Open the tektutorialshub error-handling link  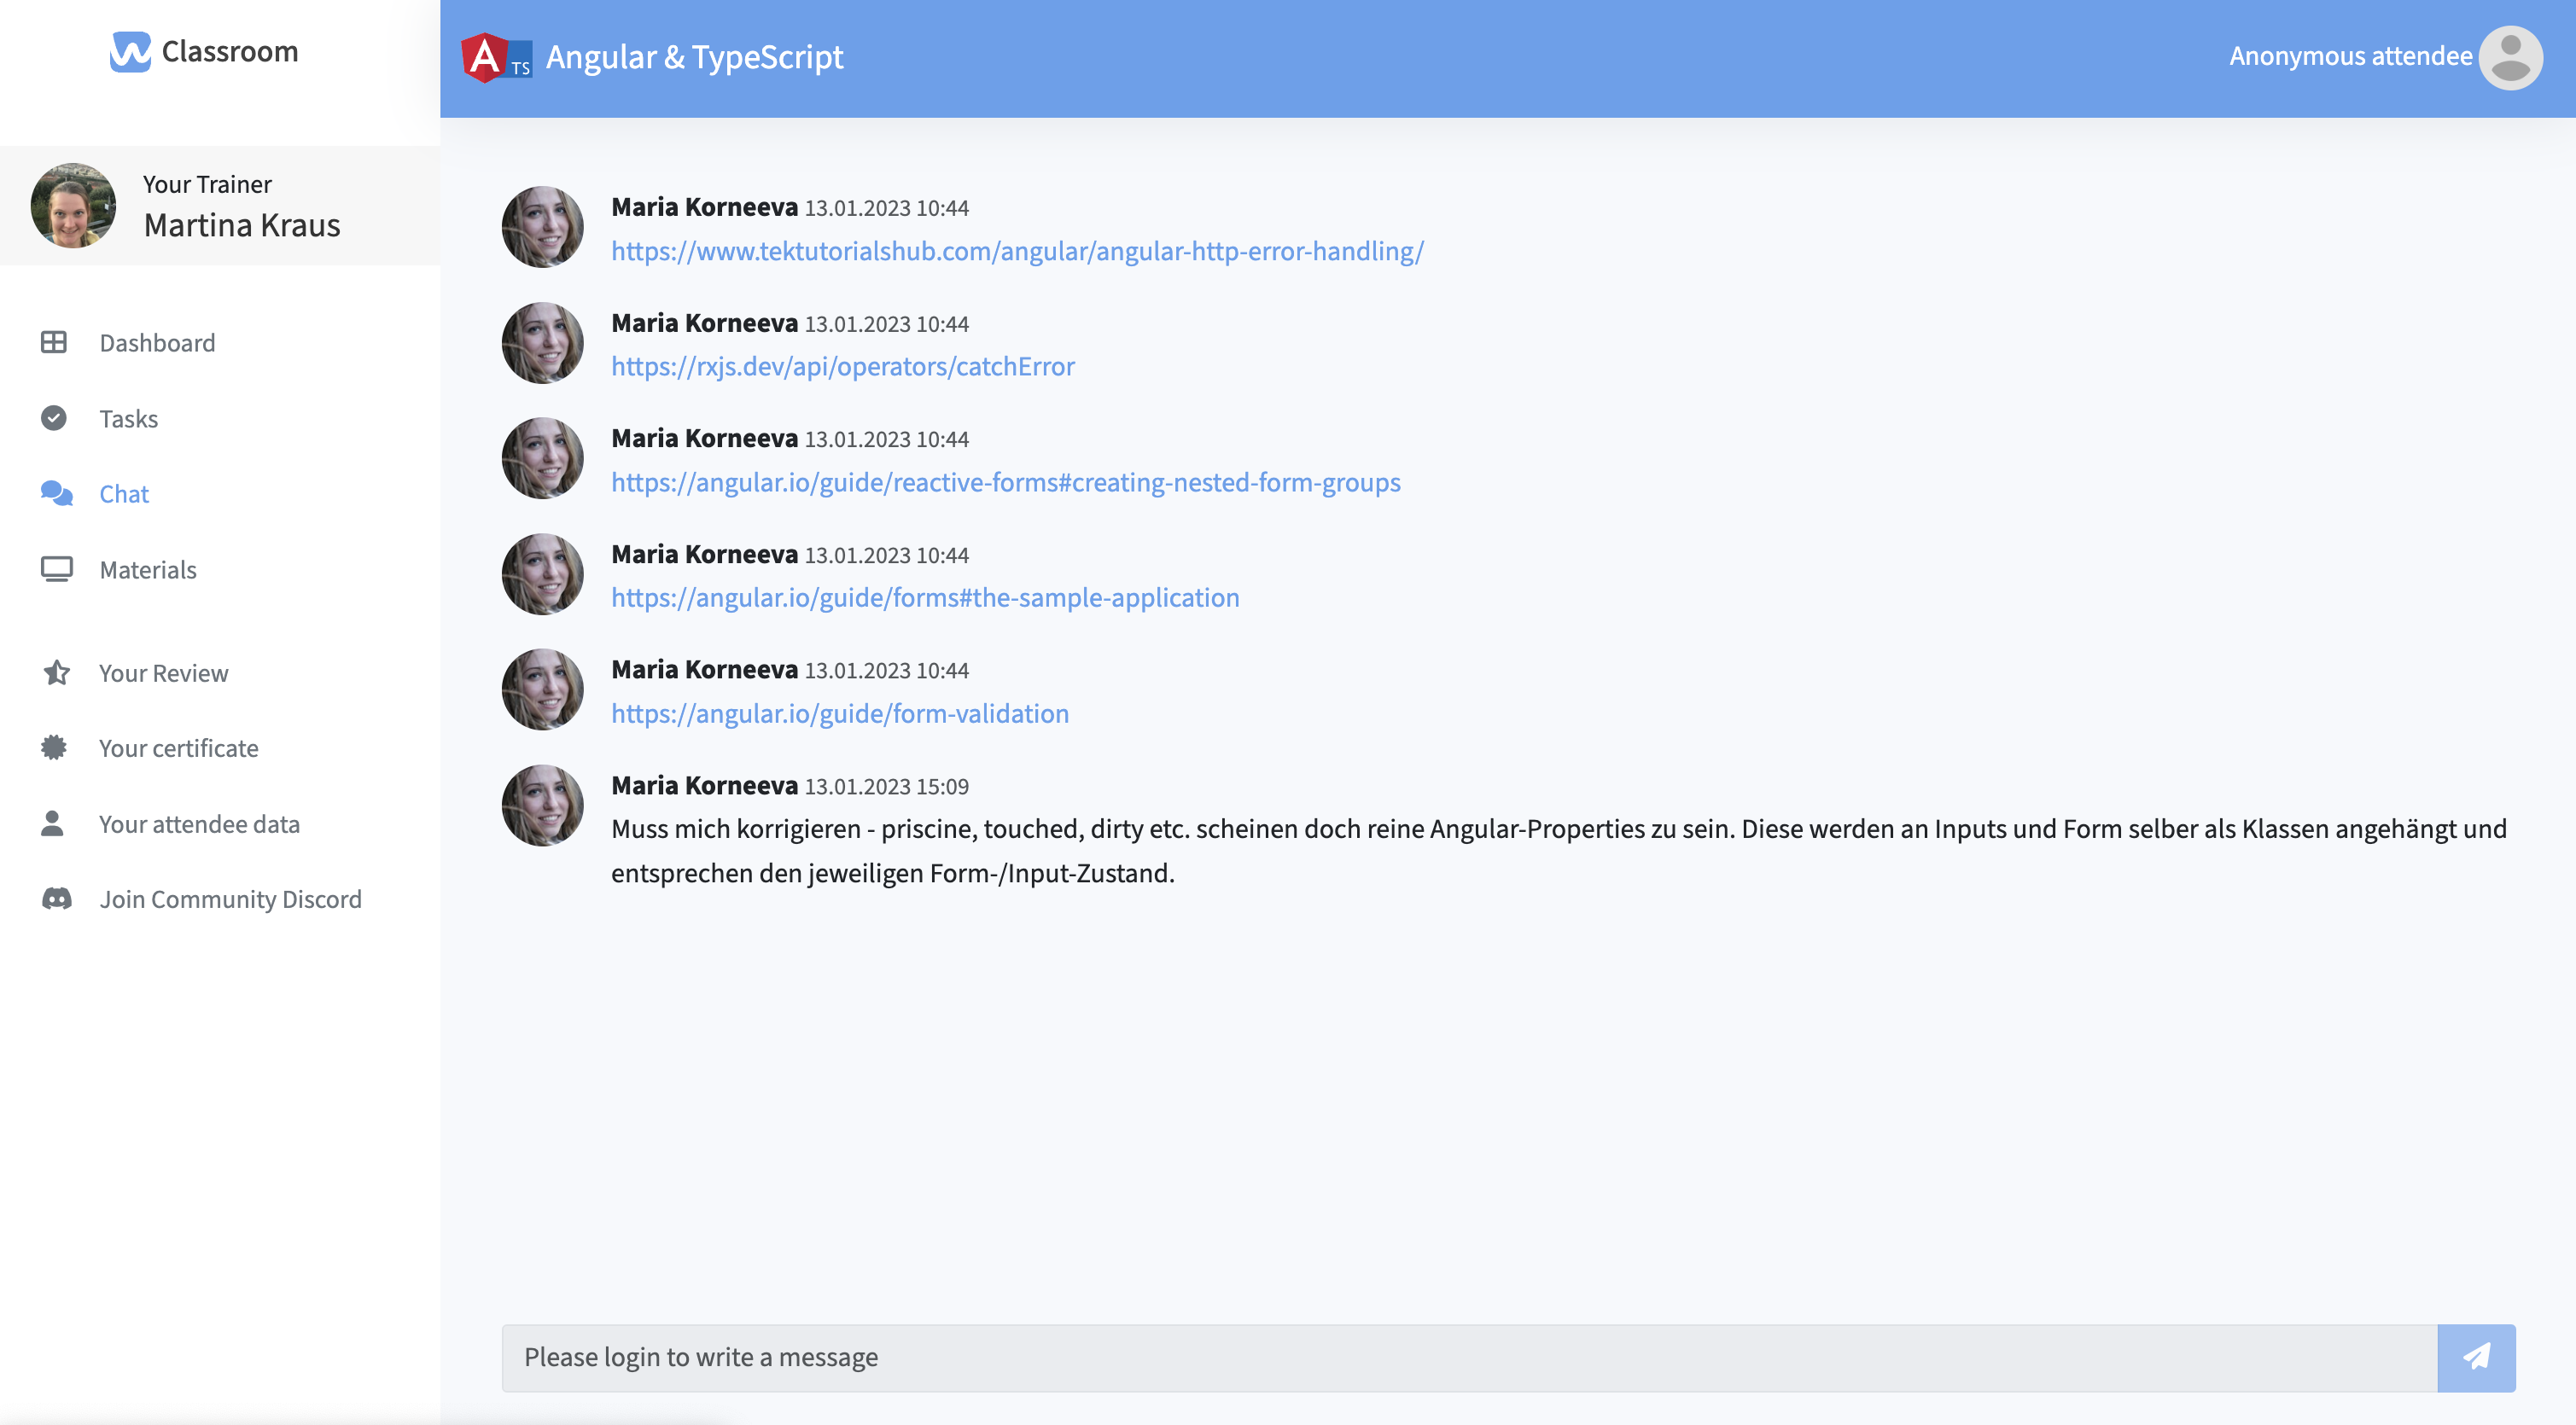(x=1017, y=251)
